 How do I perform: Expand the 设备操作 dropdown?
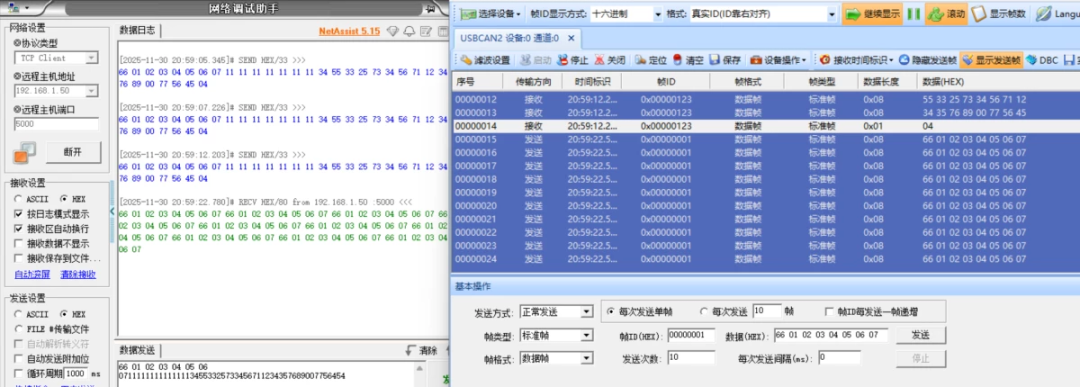[778, 60]
